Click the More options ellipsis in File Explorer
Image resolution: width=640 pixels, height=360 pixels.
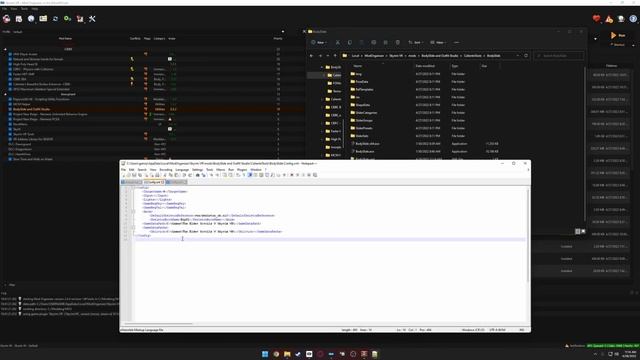(x=456, y=42)
